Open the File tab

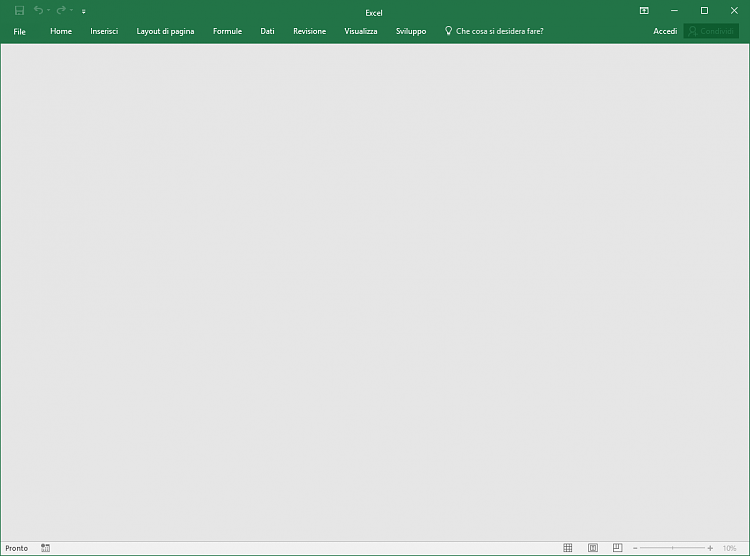pos(20,32)
